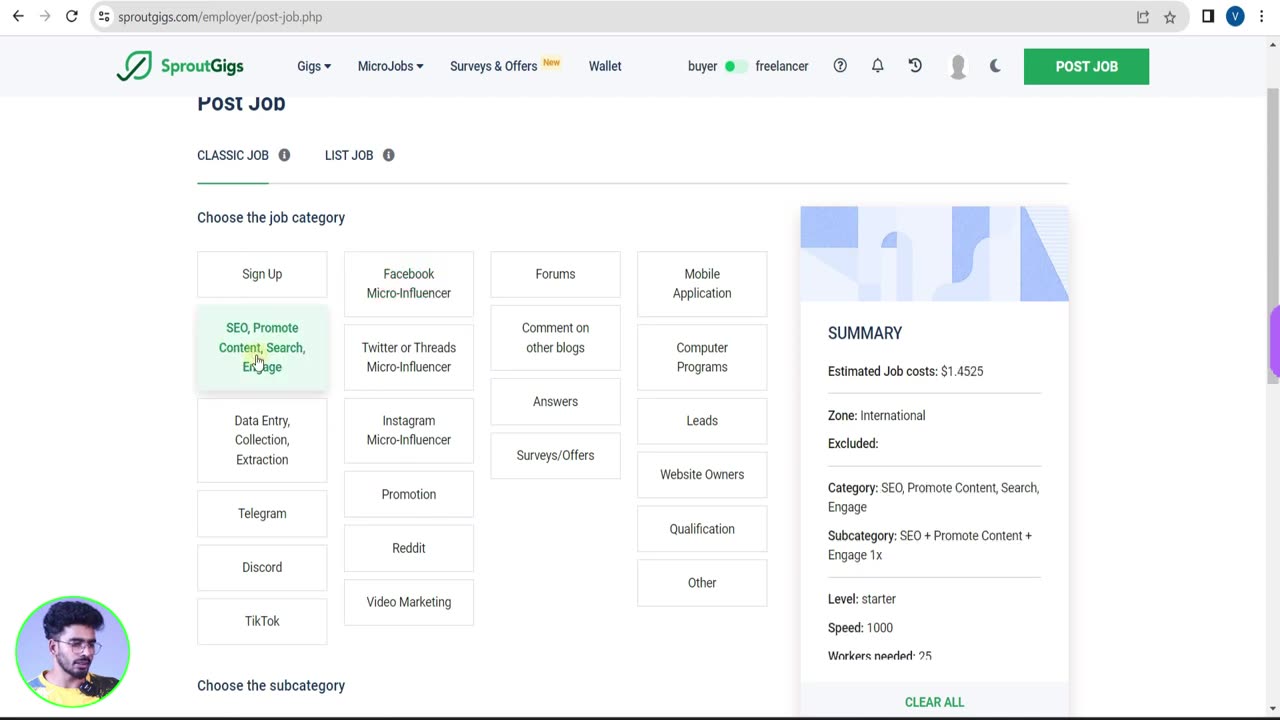Click the 'Zone: International' text

click(x=876, y=415)
